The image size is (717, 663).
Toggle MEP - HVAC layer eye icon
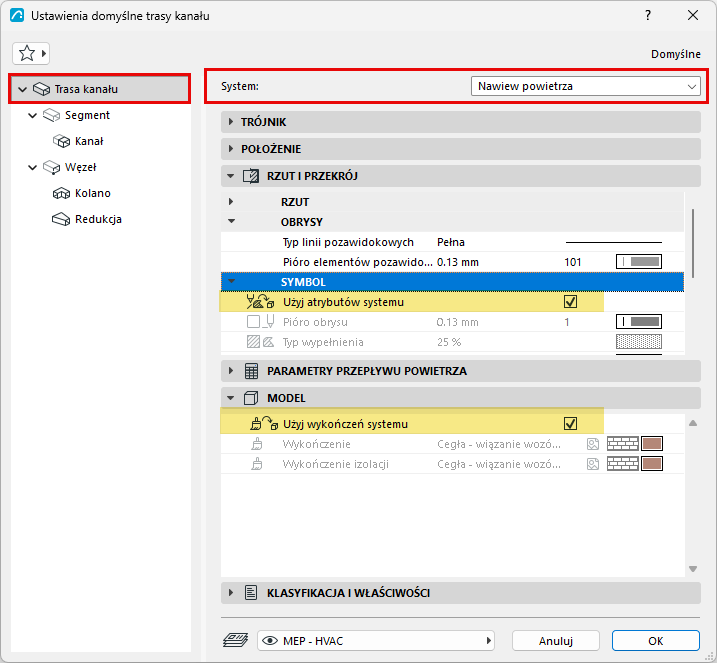(x=270, y=641)
